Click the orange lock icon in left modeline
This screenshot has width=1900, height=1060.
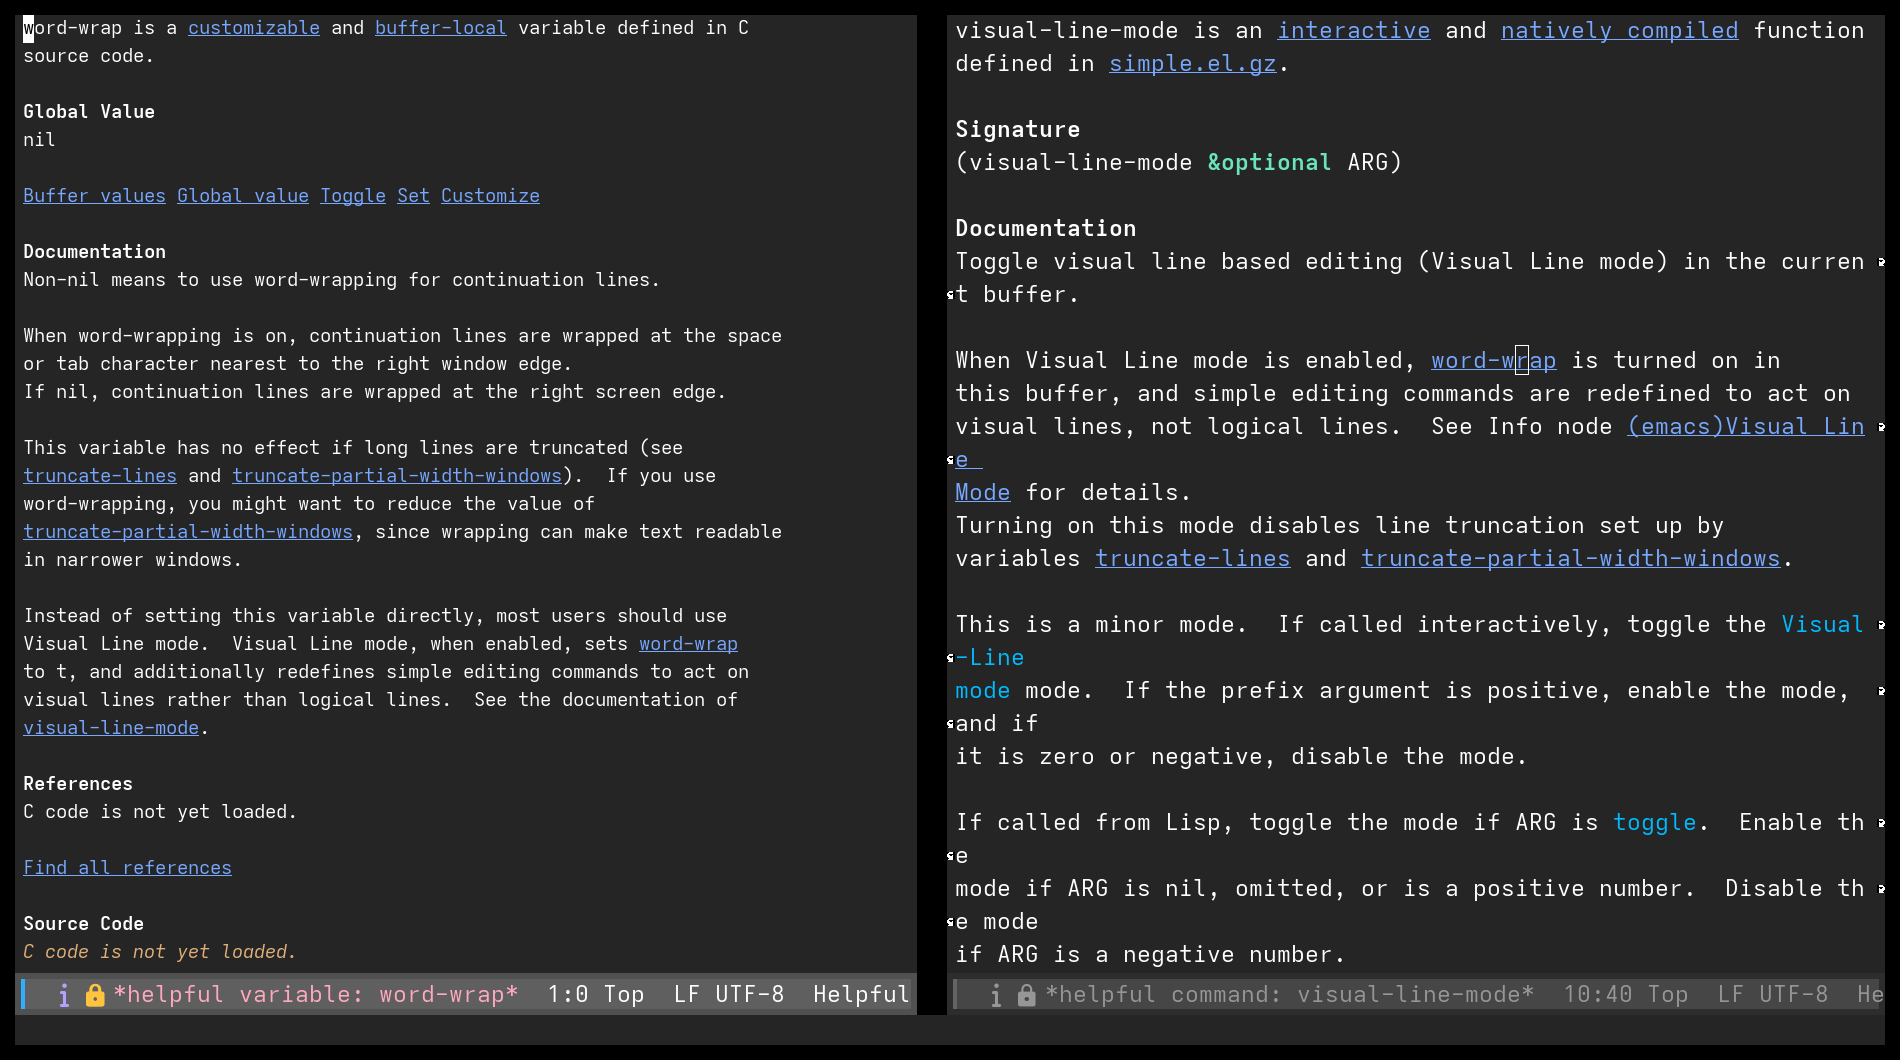(95, 995)
